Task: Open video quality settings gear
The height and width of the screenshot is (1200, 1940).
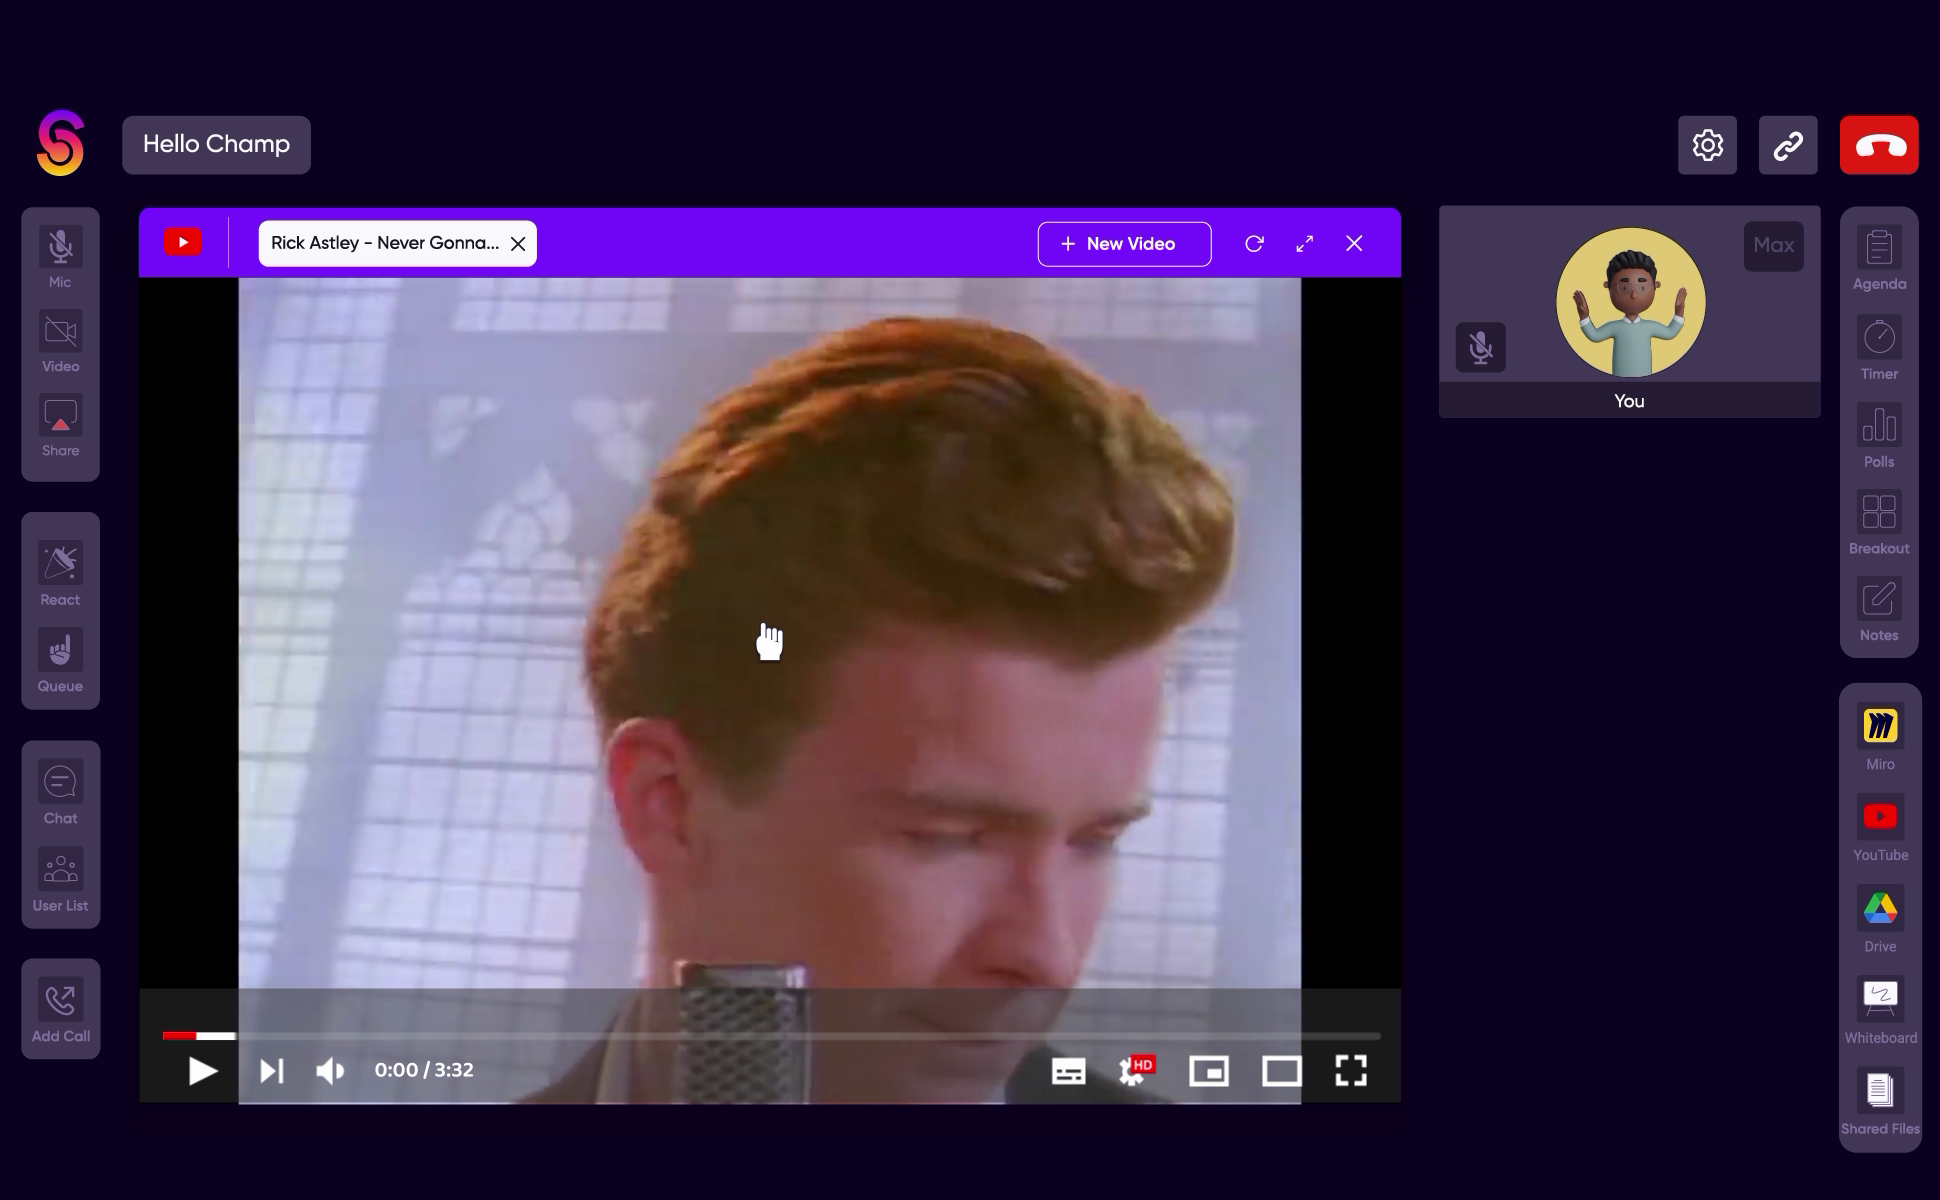Action: click(1134, 1071)
